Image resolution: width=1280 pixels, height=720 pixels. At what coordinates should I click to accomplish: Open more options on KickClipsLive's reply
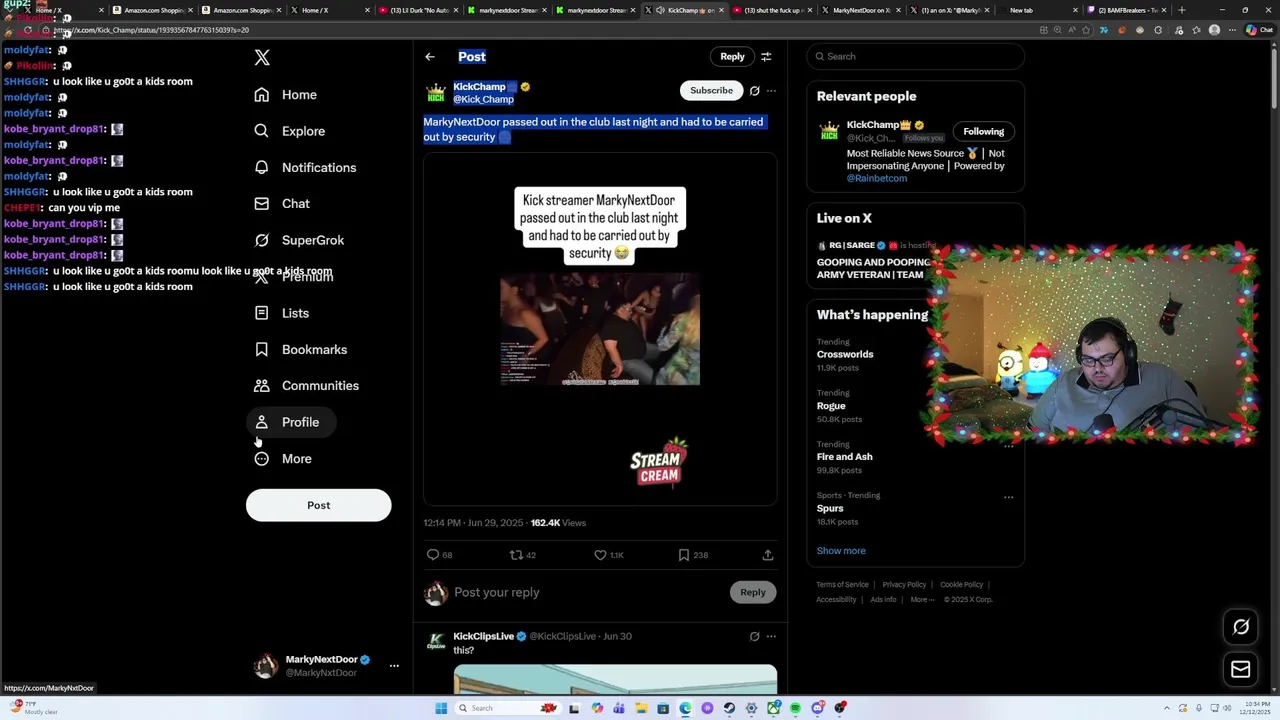pyautogui.click(x=771, y=636)
